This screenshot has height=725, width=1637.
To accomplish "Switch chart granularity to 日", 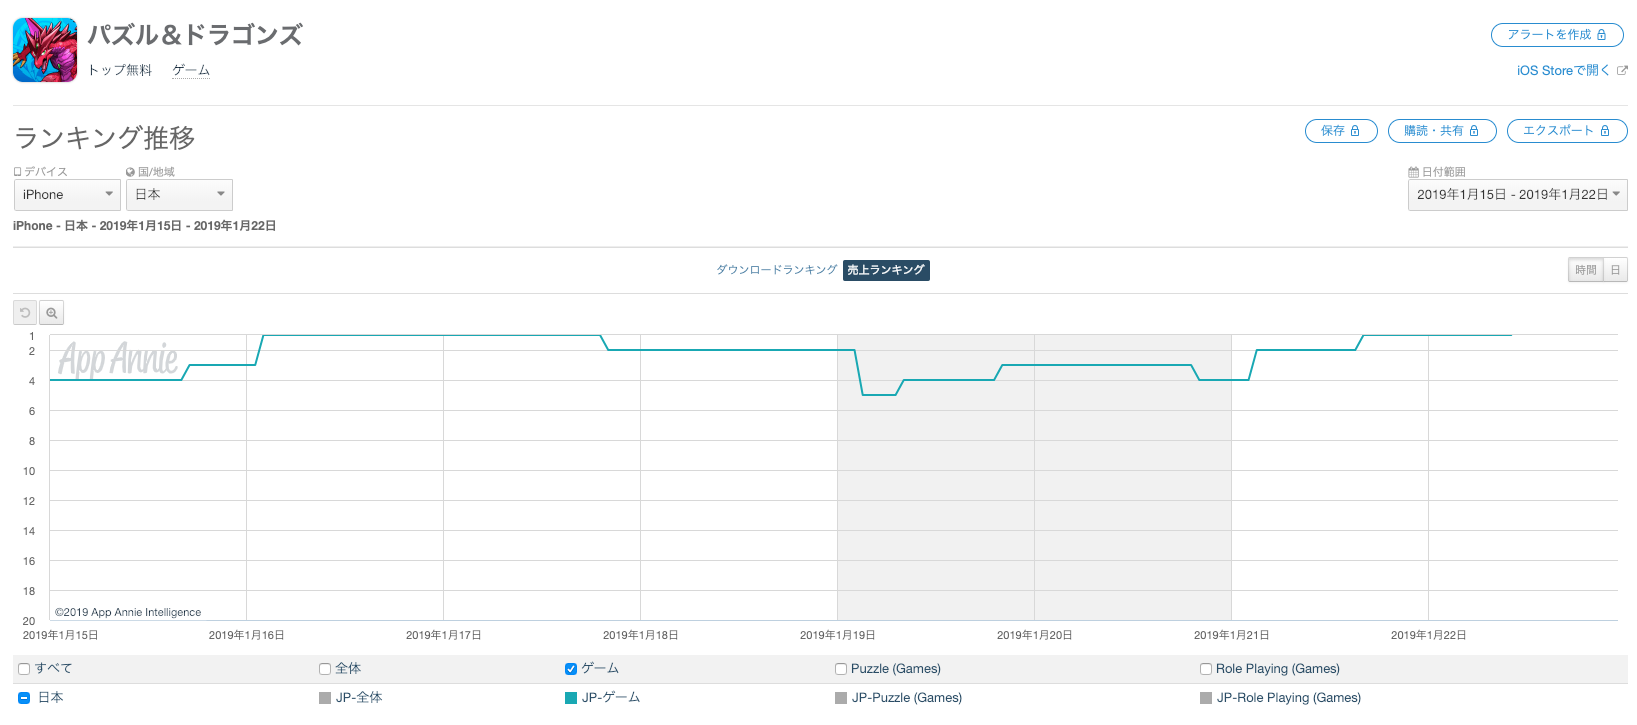I will (x=1615, y=270).
